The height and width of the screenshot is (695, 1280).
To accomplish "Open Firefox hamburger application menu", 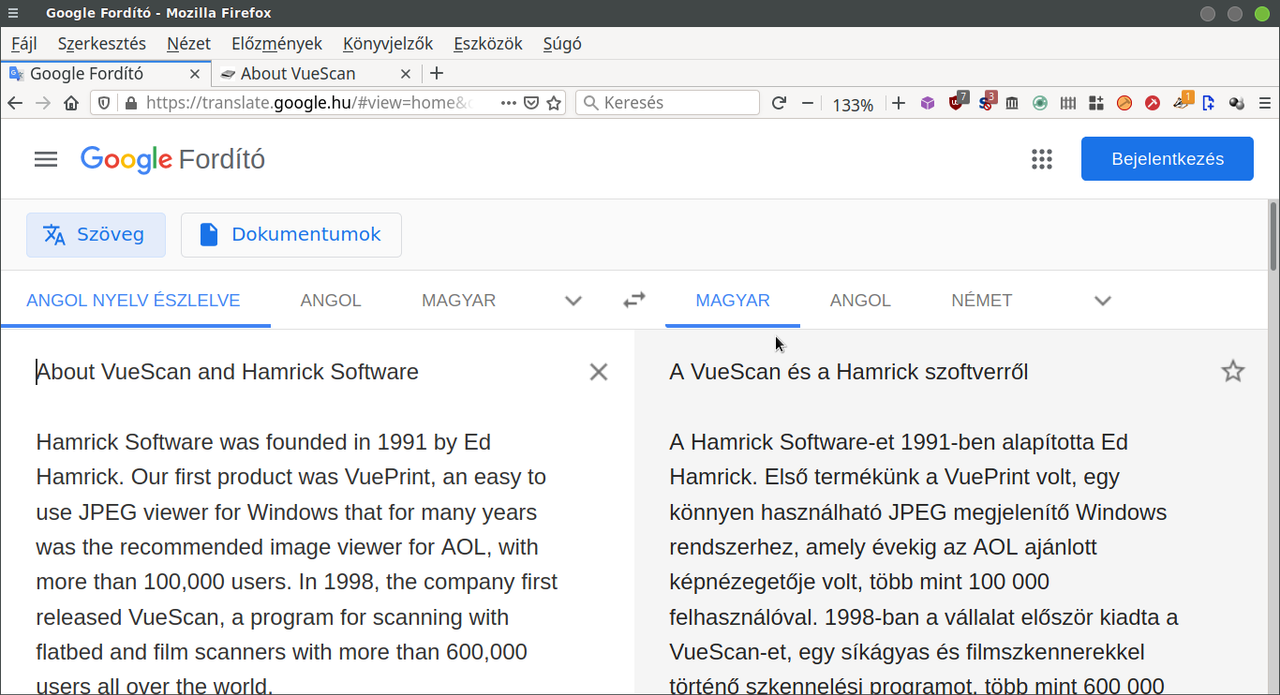I will coord(1264,103).
